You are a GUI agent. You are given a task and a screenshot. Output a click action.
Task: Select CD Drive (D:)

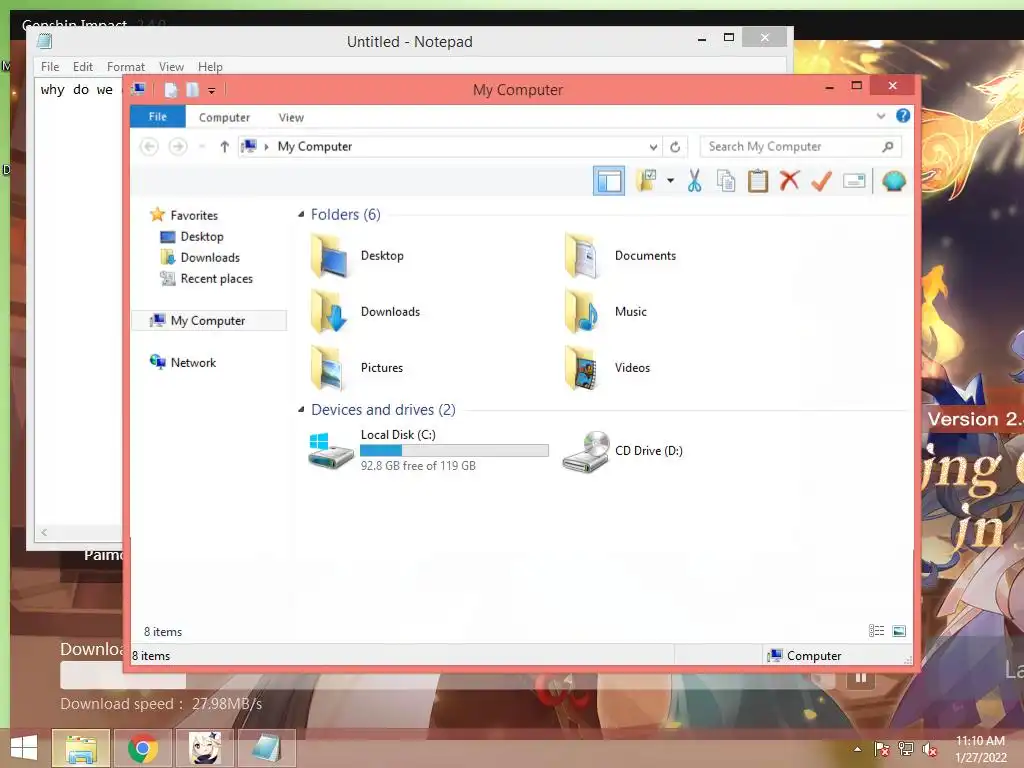click(622, 451)
